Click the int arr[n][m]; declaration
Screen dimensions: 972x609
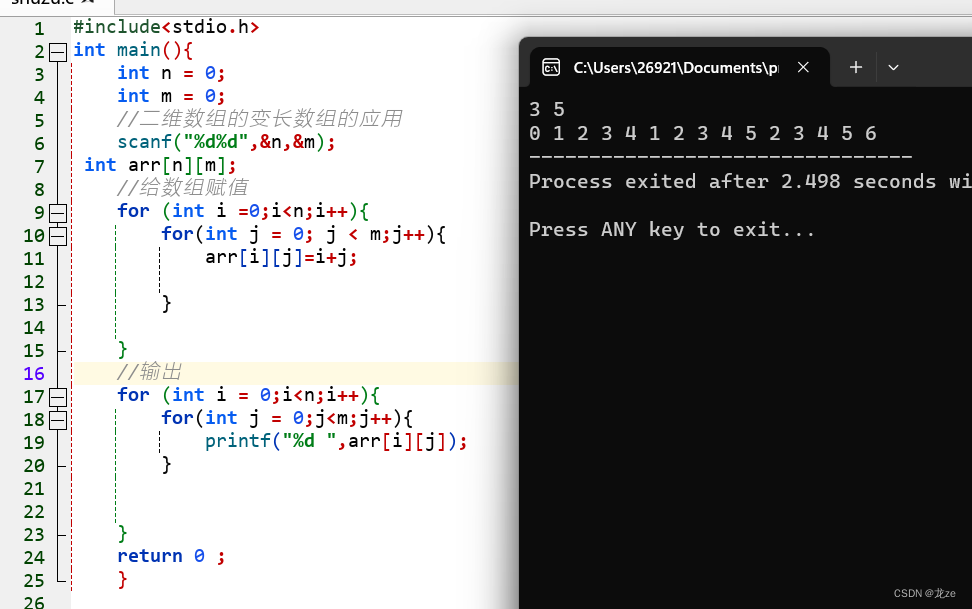click(x=160, y=165)
